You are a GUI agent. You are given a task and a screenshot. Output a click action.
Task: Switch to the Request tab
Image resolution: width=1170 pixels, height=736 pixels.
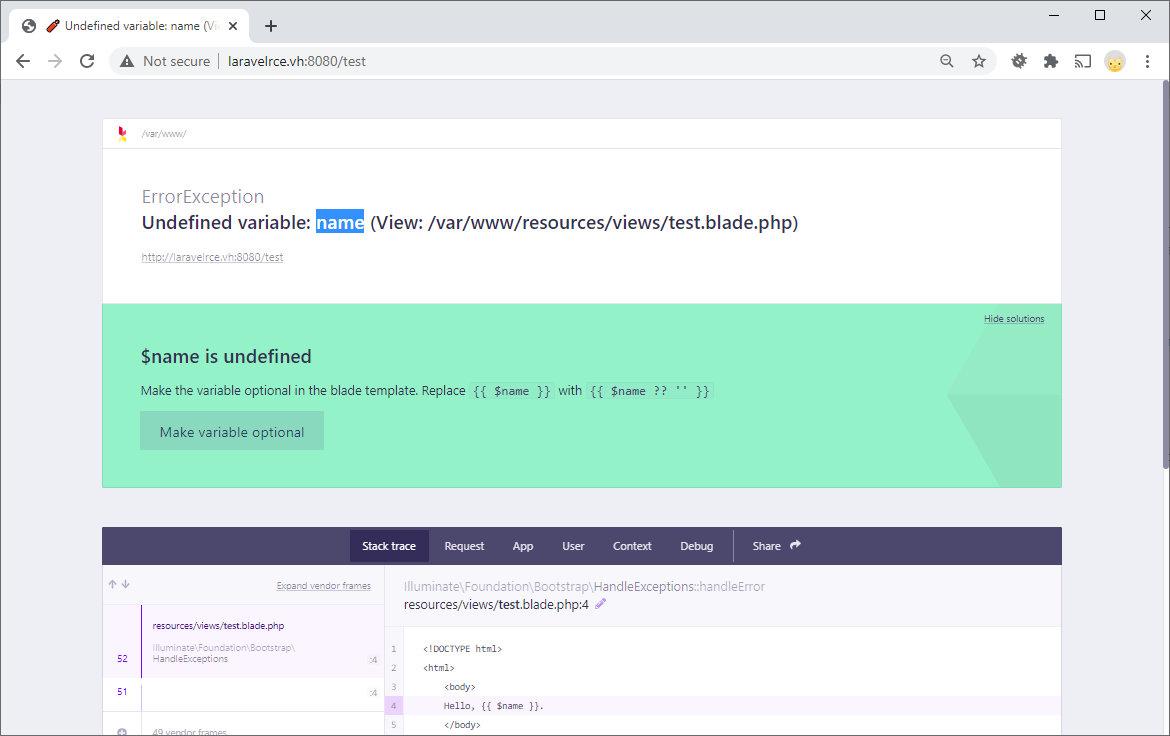coord(464,546)
